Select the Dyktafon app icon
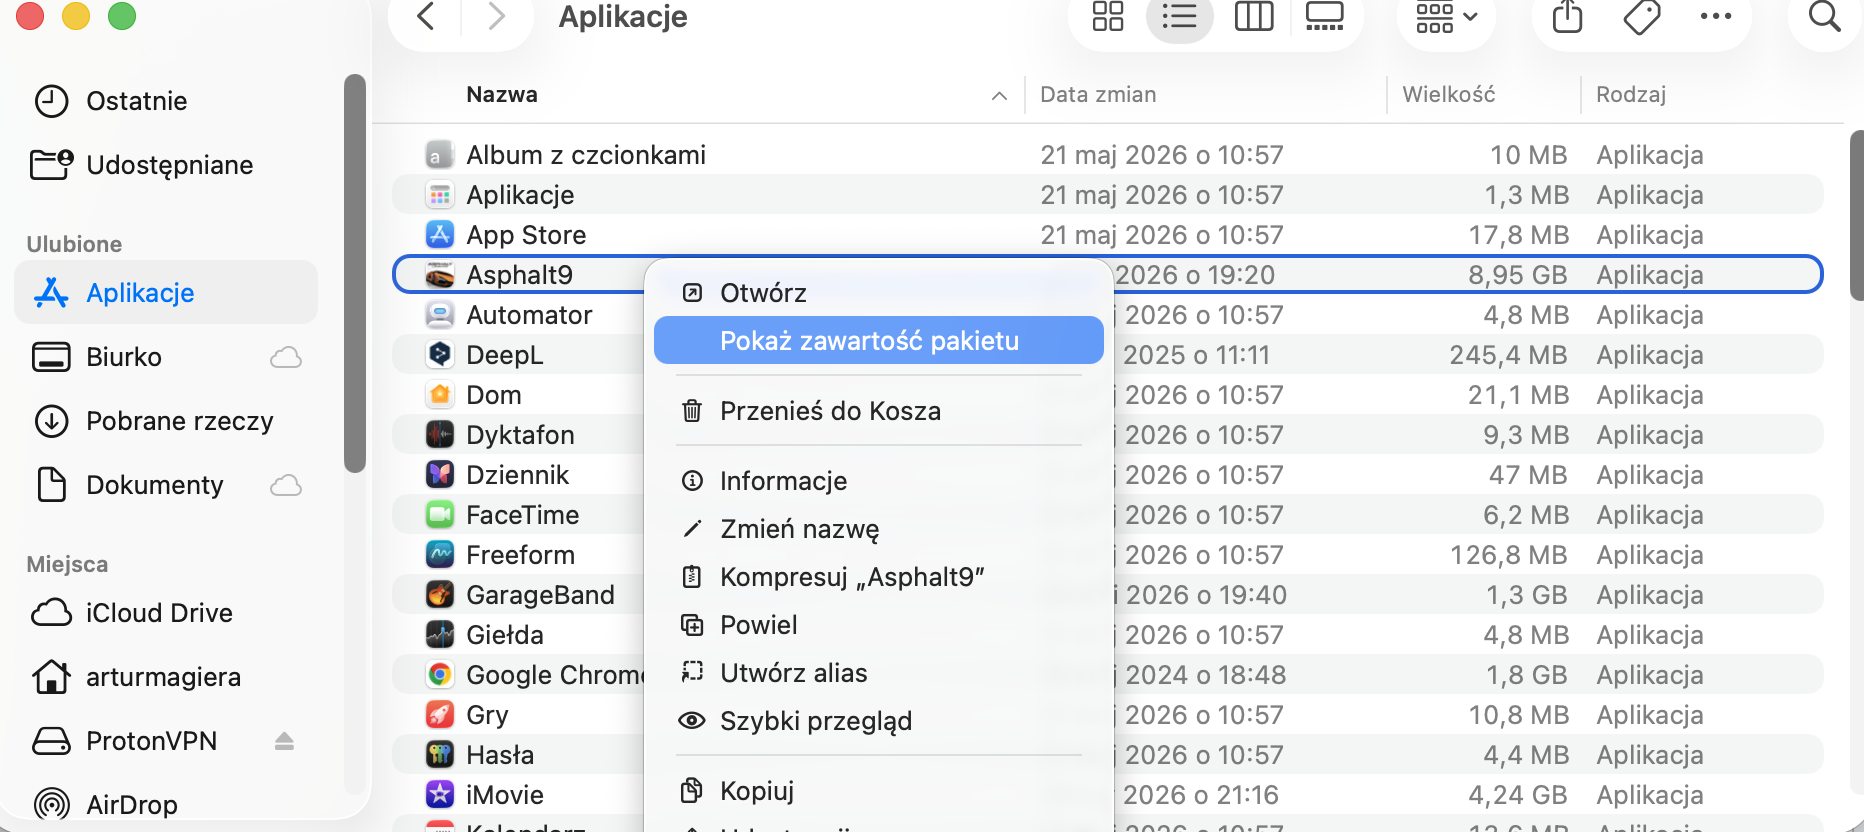This screenshot has width=1864, height=832. 439,435
